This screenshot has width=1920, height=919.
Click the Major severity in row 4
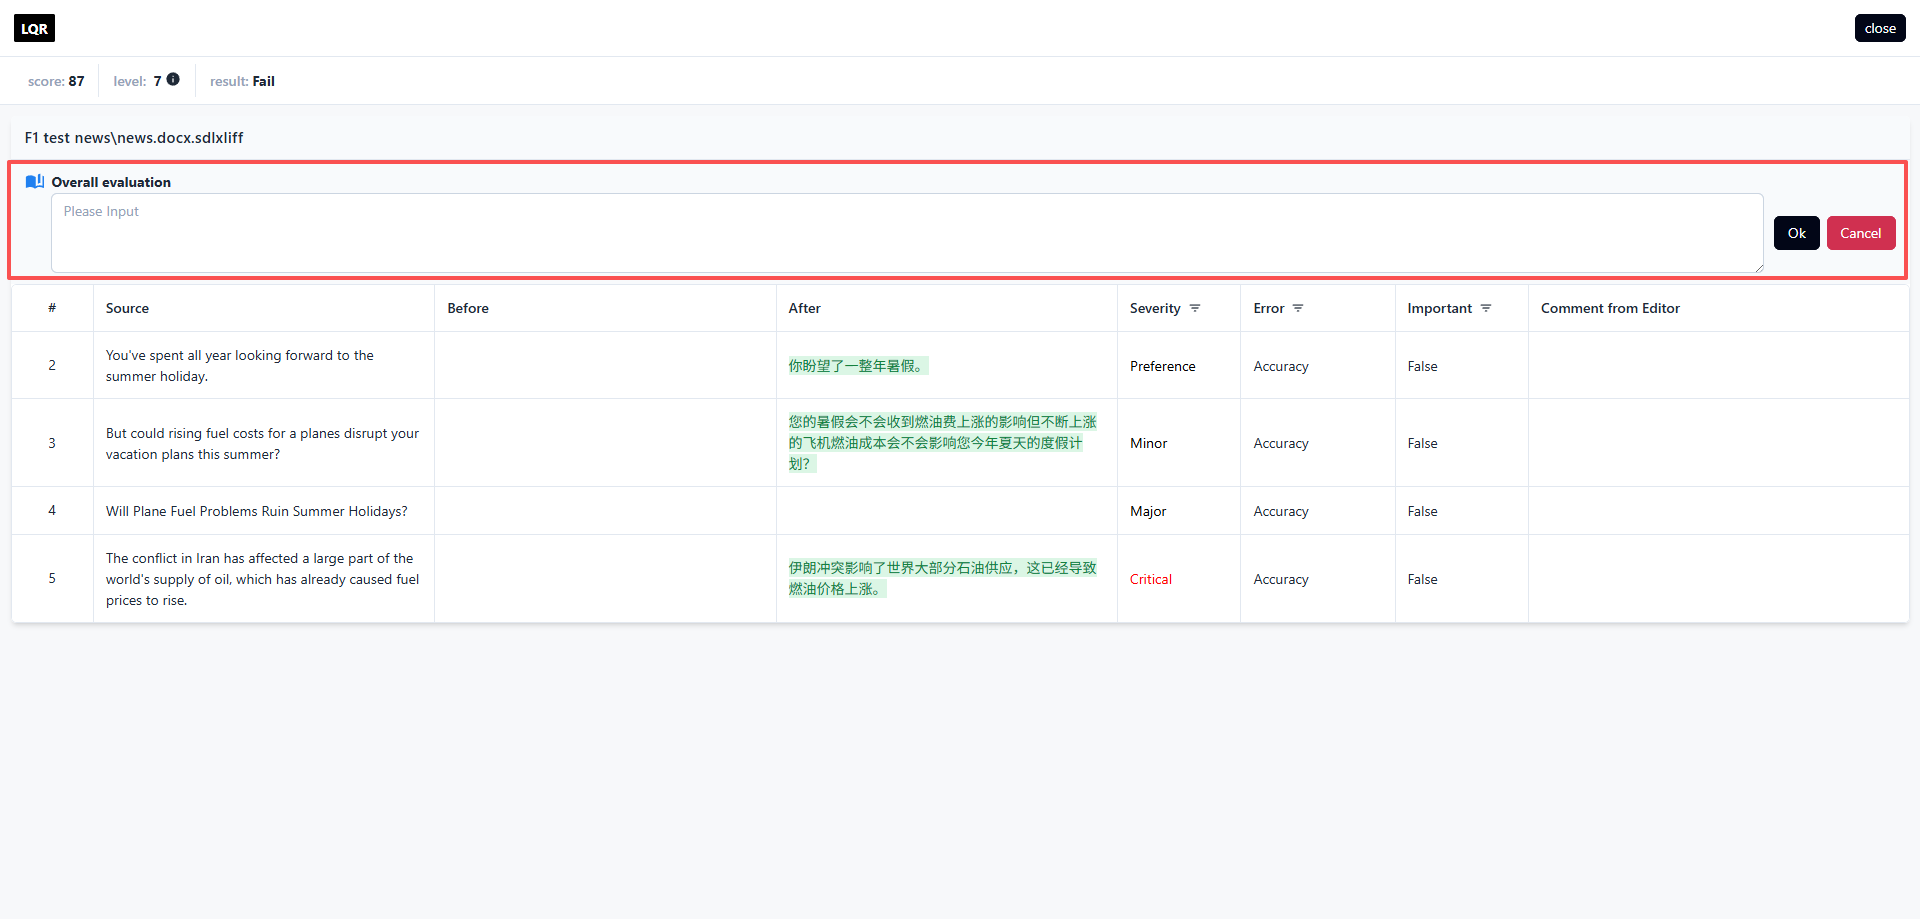1148,511
